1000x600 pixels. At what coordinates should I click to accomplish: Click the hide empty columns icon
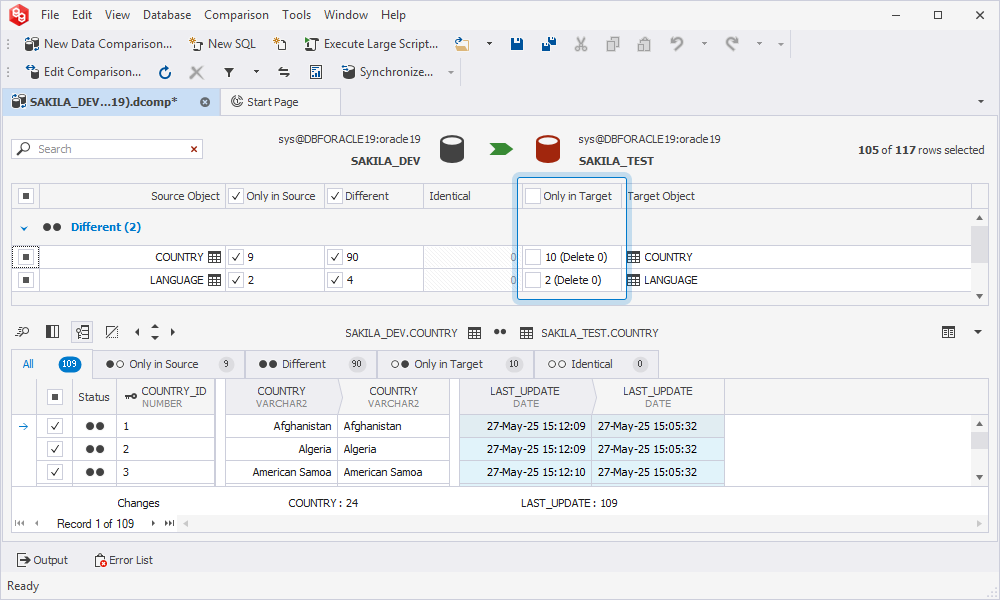click(x=112, y=332)
